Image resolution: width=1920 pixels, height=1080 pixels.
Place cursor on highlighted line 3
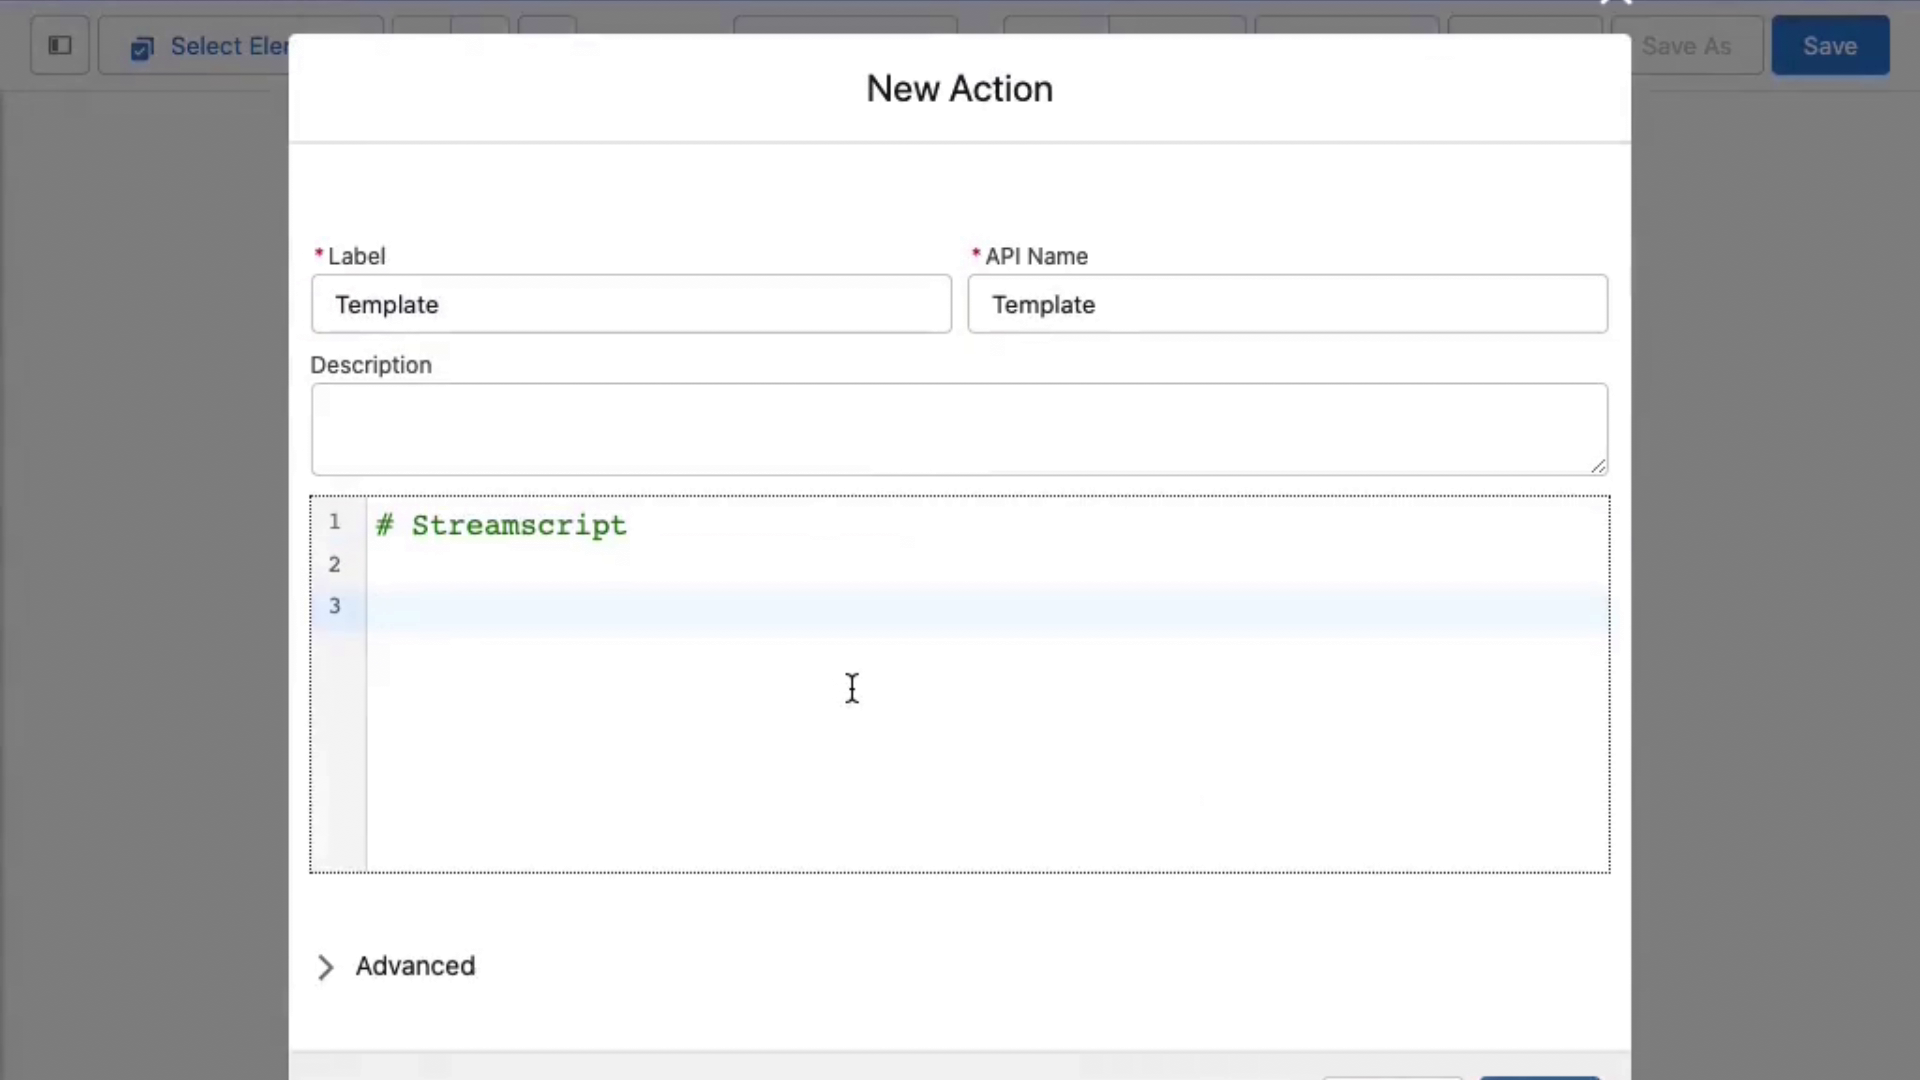(700, 606)
